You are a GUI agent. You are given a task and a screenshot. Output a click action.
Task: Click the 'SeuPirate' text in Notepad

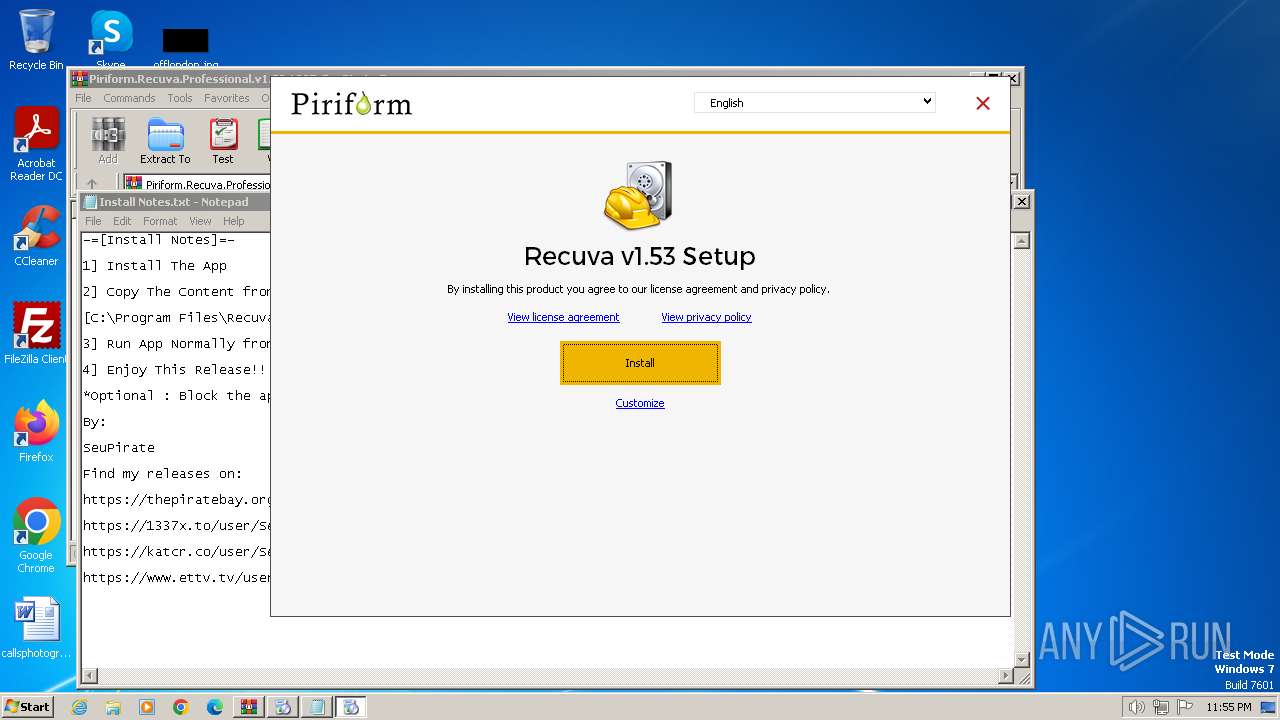click(x=119, y=448)
